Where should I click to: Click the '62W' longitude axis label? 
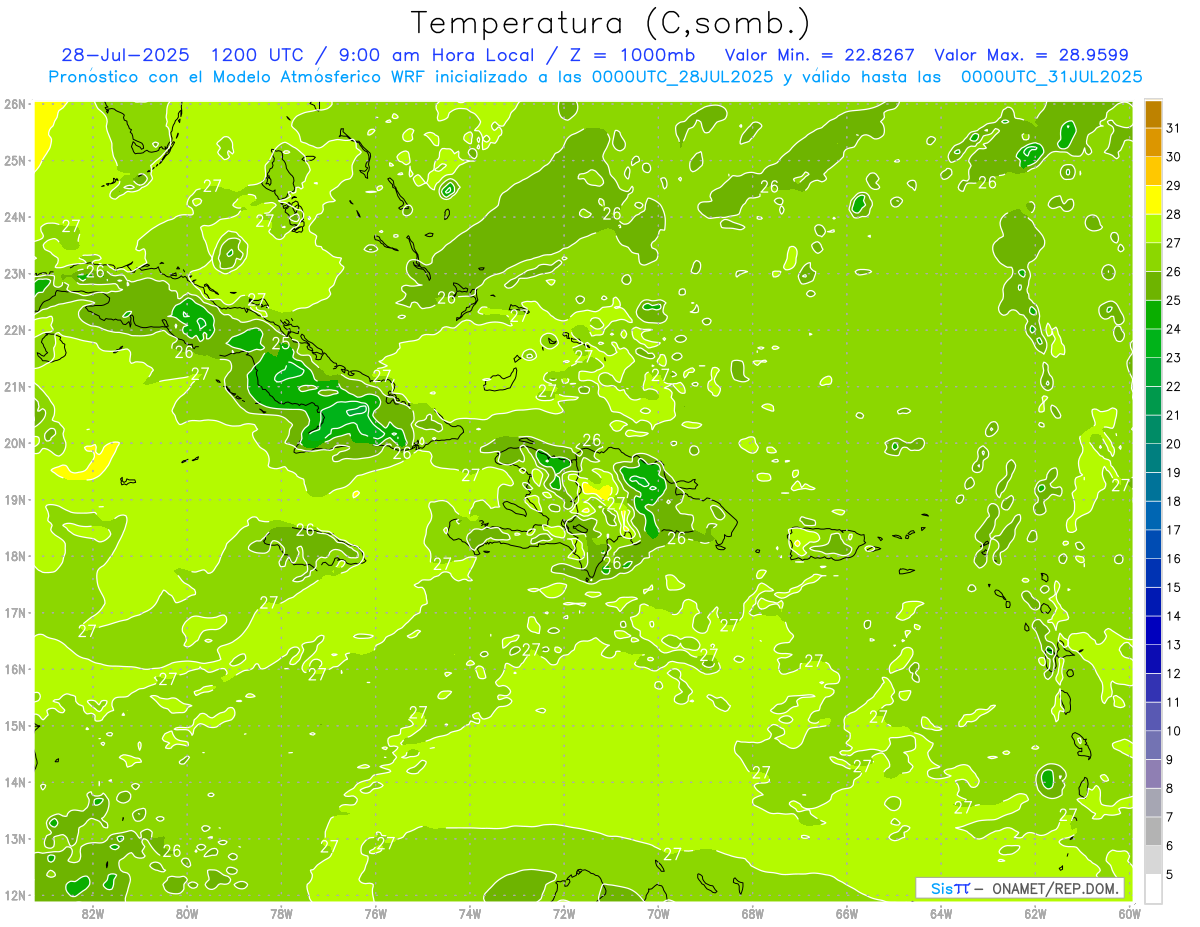click(x=1036, y=913)
